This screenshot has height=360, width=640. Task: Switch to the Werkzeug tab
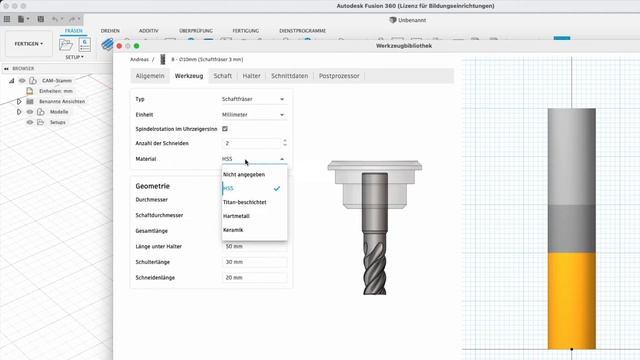click(189, 76)
